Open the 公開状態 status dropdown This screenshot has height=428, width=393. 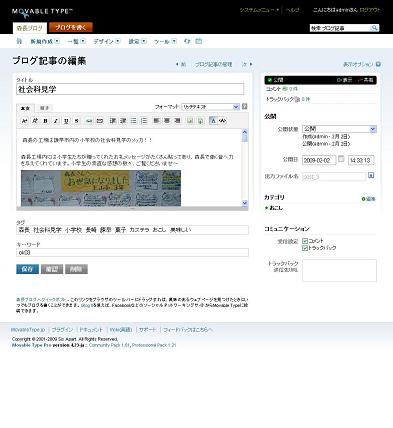[x=339, y=129]
